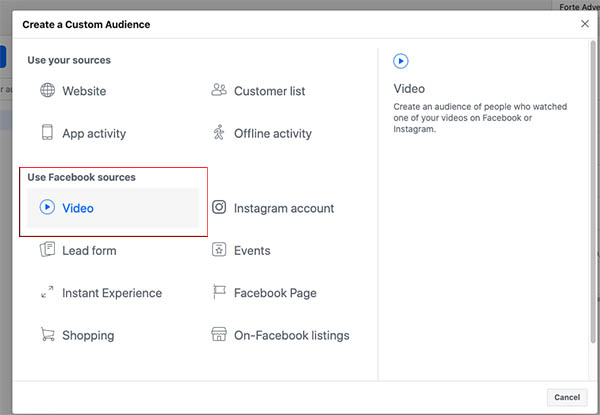The image size is (600, 415).
Task: Click the 'Use Facebook sources' heading
Action: click(82, 177)
